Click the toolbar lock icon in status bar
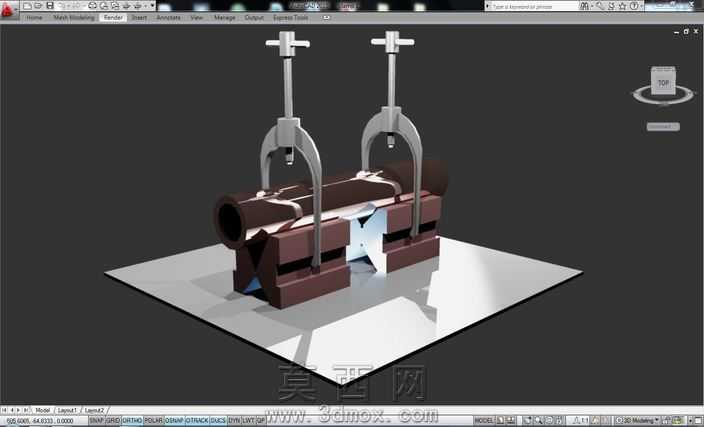Screen dimensions: 704x427 [666, 421]
